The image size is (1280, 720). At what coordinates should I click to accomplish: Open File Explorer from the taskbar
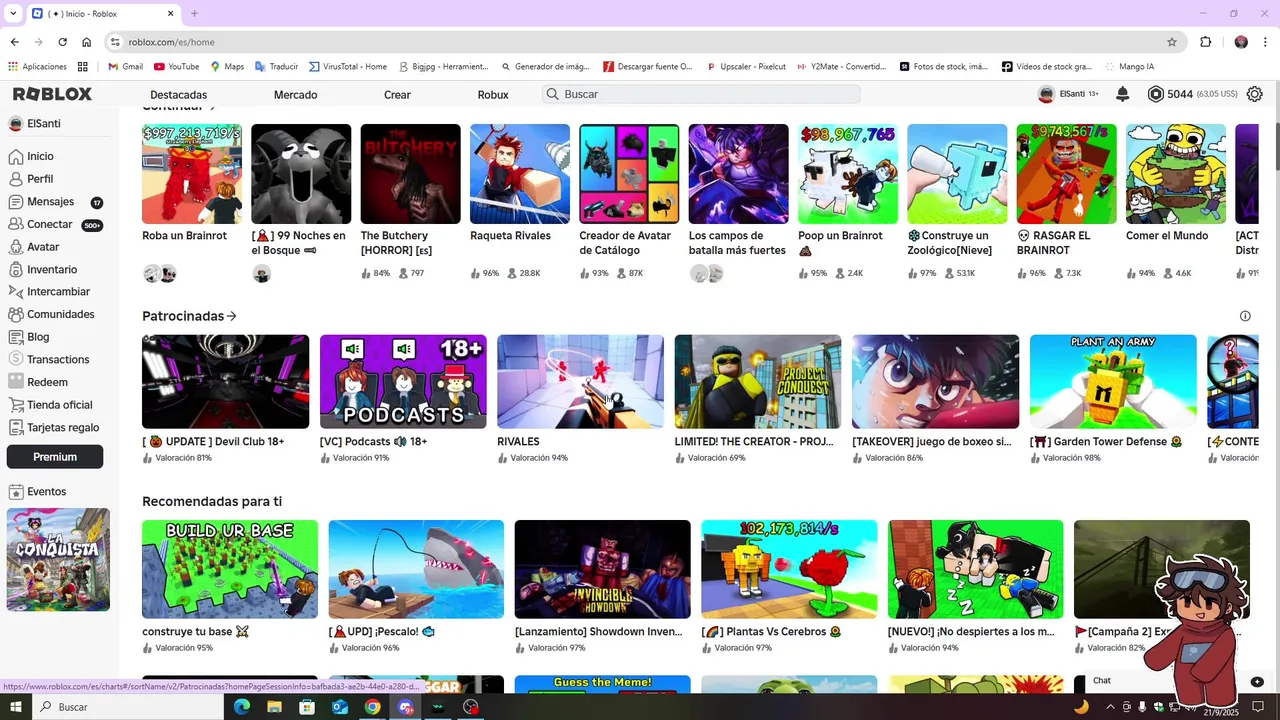click(x=274, y=707)
